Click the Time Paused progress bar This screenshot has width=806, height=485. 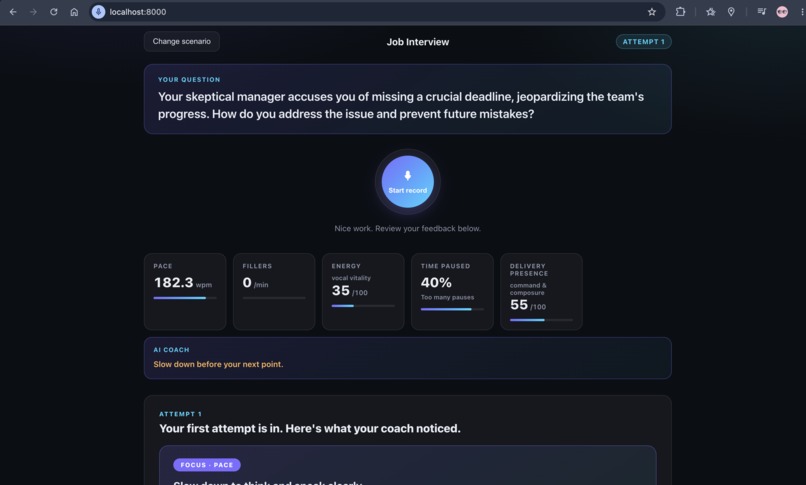(x=452, y=309)
